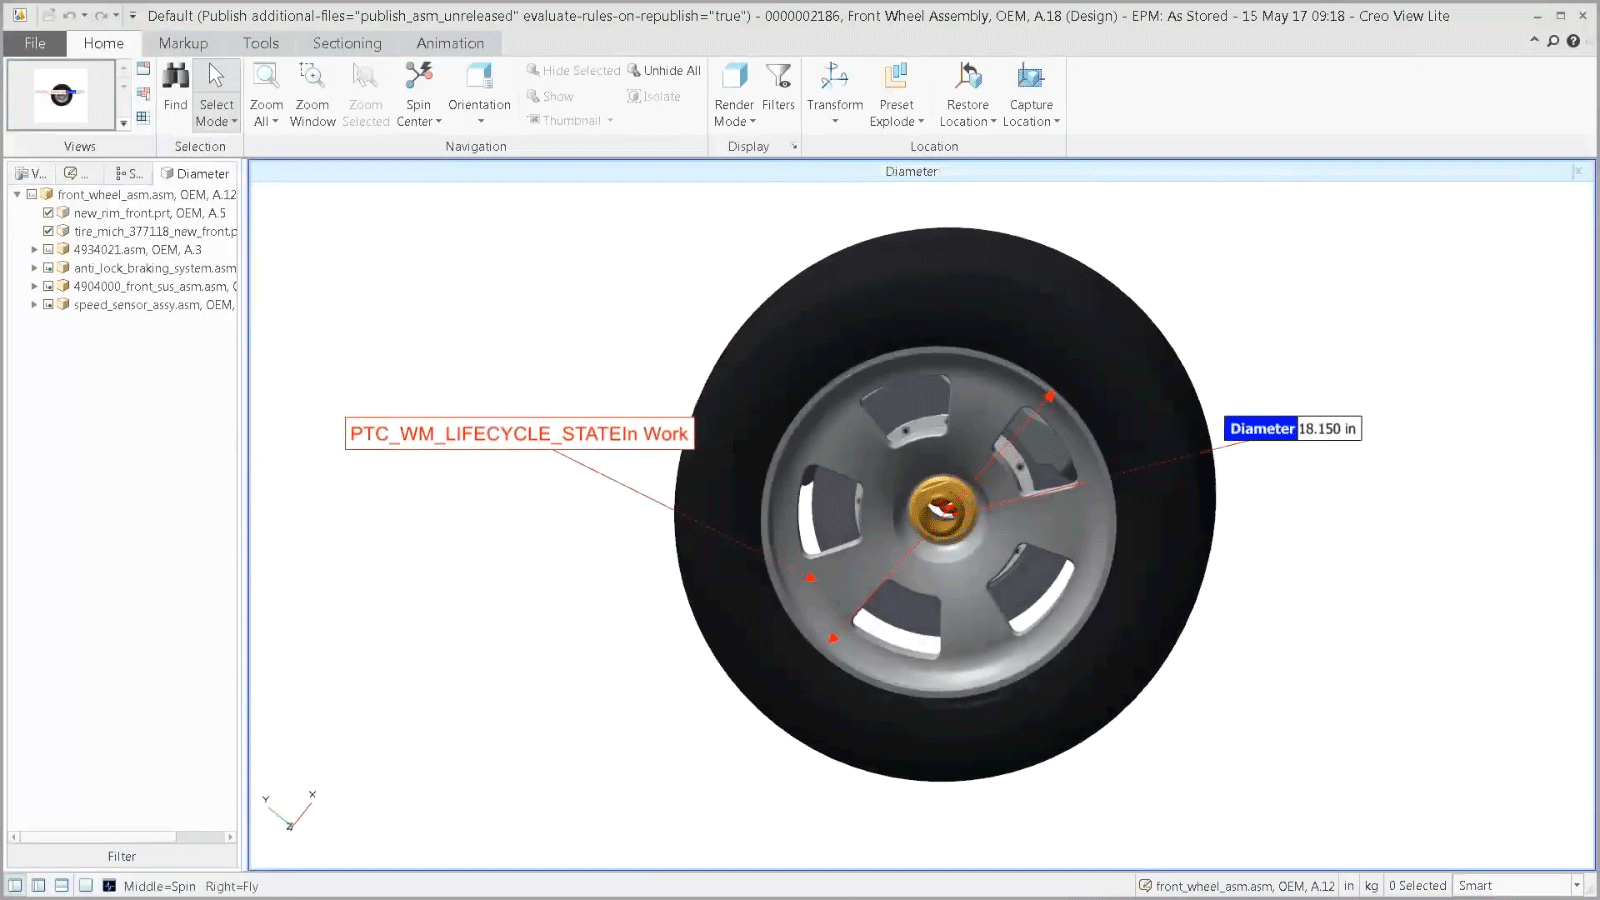Open the File menu
This screenshot has width=1600, height=900.
pos(35,43)
